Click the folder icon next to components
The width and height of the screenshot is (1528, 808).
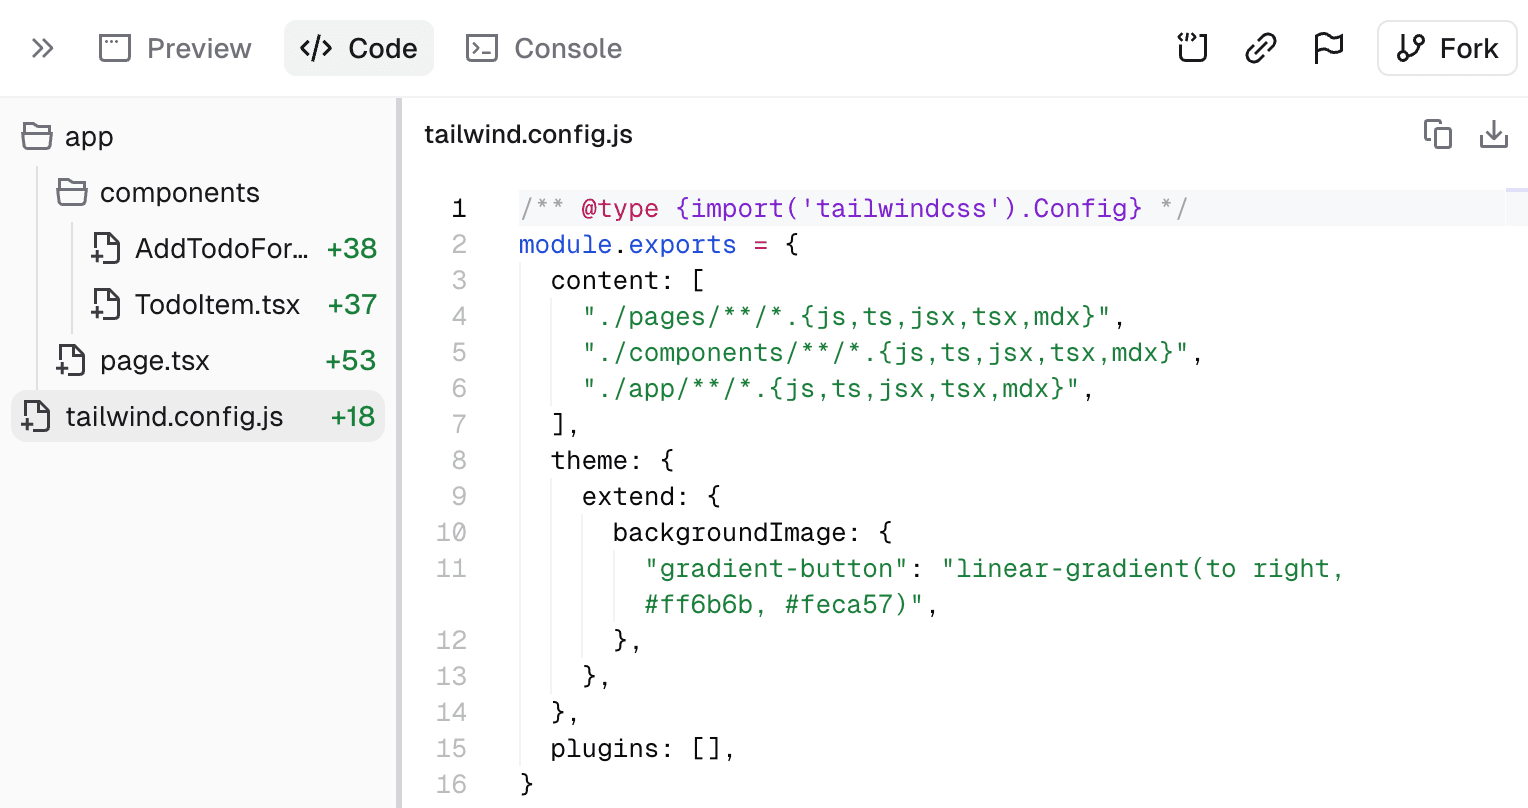point(71,192)
